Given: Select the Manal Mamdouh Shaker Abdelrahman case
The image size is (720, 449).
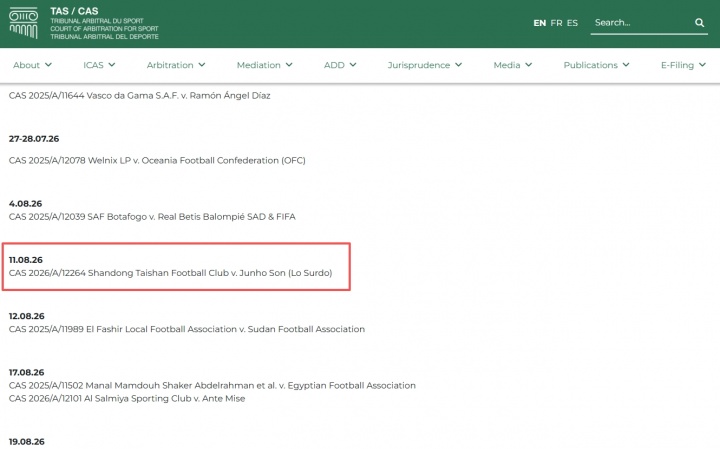Looking at the screenshot, I should 212,386.
